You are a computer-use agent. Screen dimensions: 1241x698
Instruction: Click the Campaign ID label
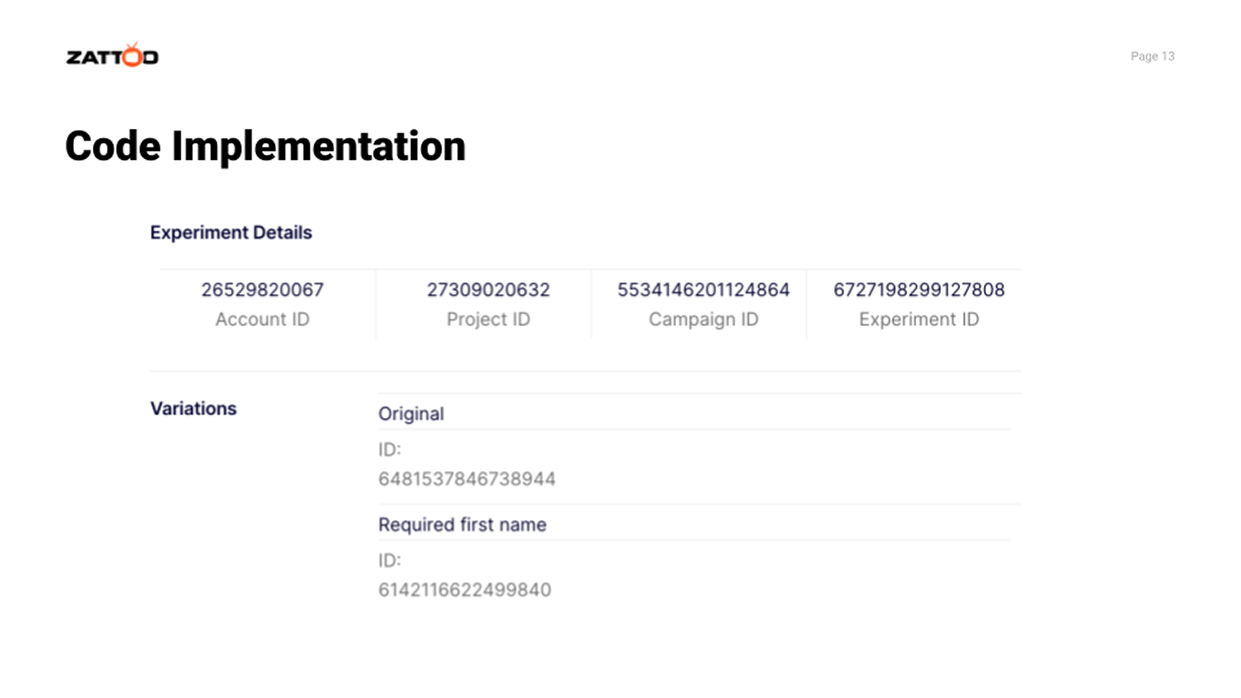[x=703, y=320]
